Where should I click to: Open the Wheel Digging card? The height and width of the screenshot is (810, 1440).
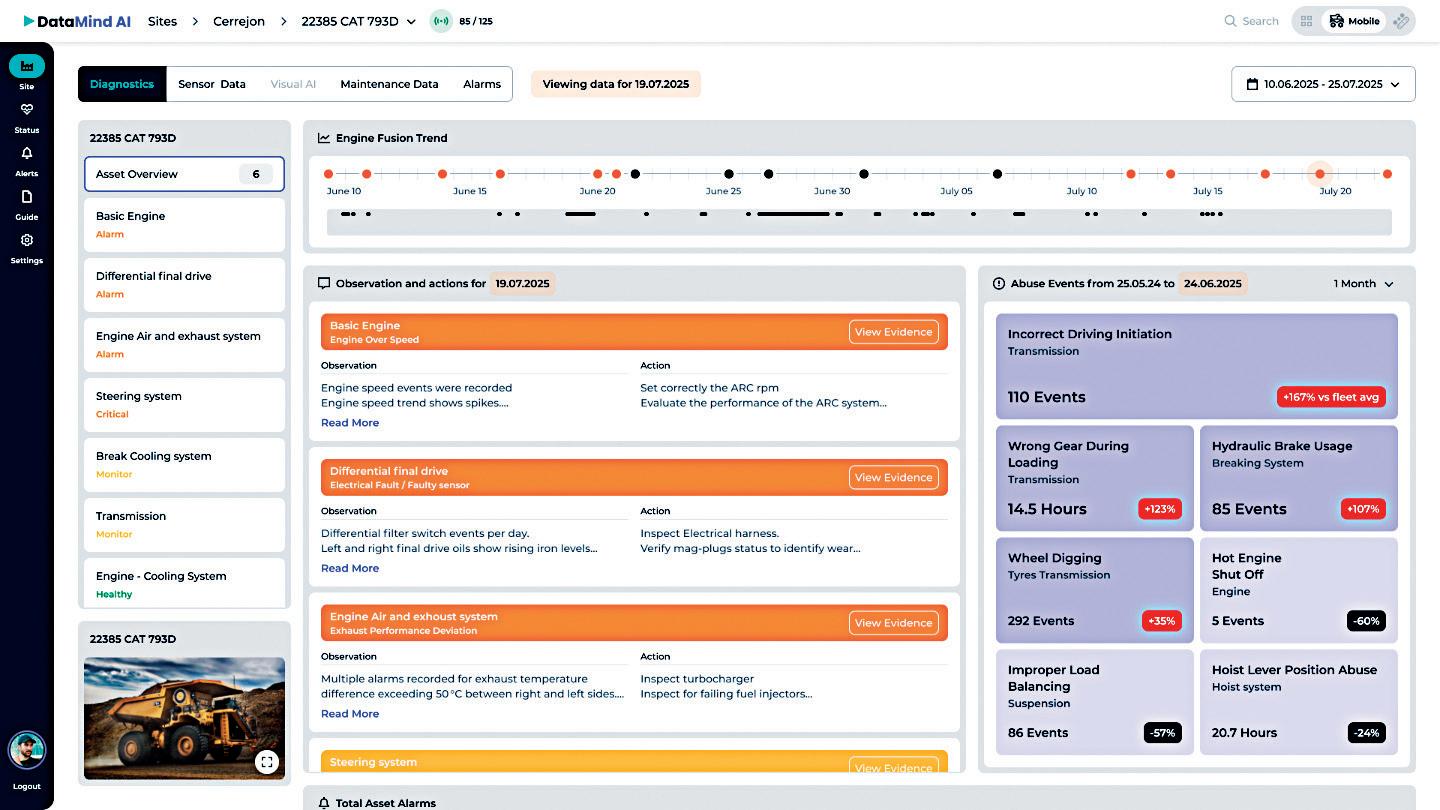point(1095,590)
